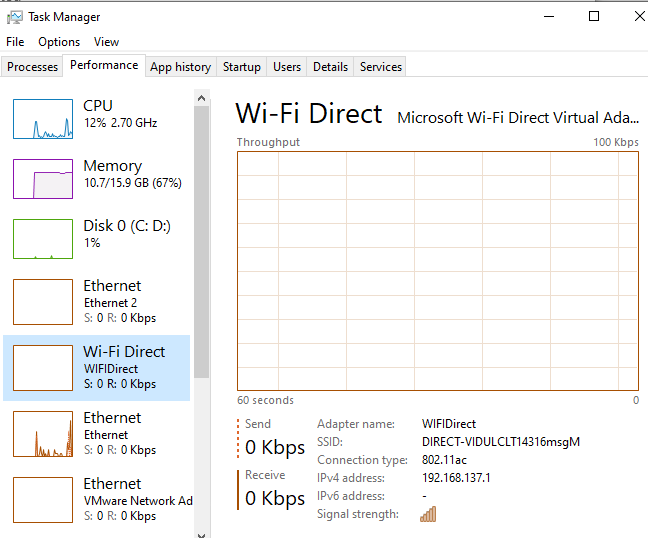648x538 pixels.
Task: Click the 'Ethernet 2' adapter name
Action: 110,303
